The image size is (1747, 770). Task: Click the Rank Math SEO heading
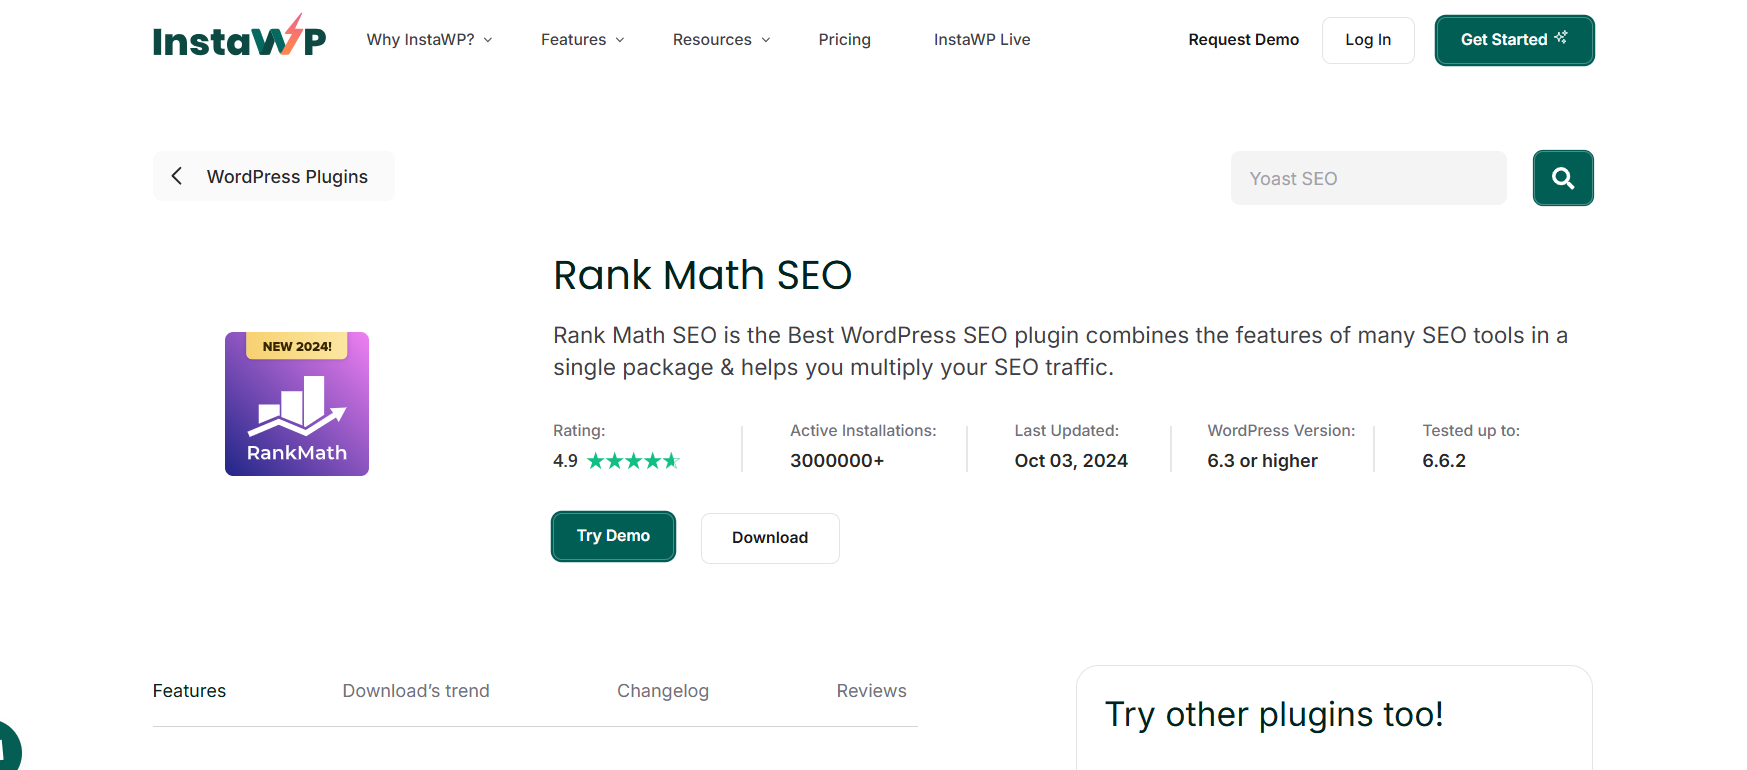(x=703, y=275)
